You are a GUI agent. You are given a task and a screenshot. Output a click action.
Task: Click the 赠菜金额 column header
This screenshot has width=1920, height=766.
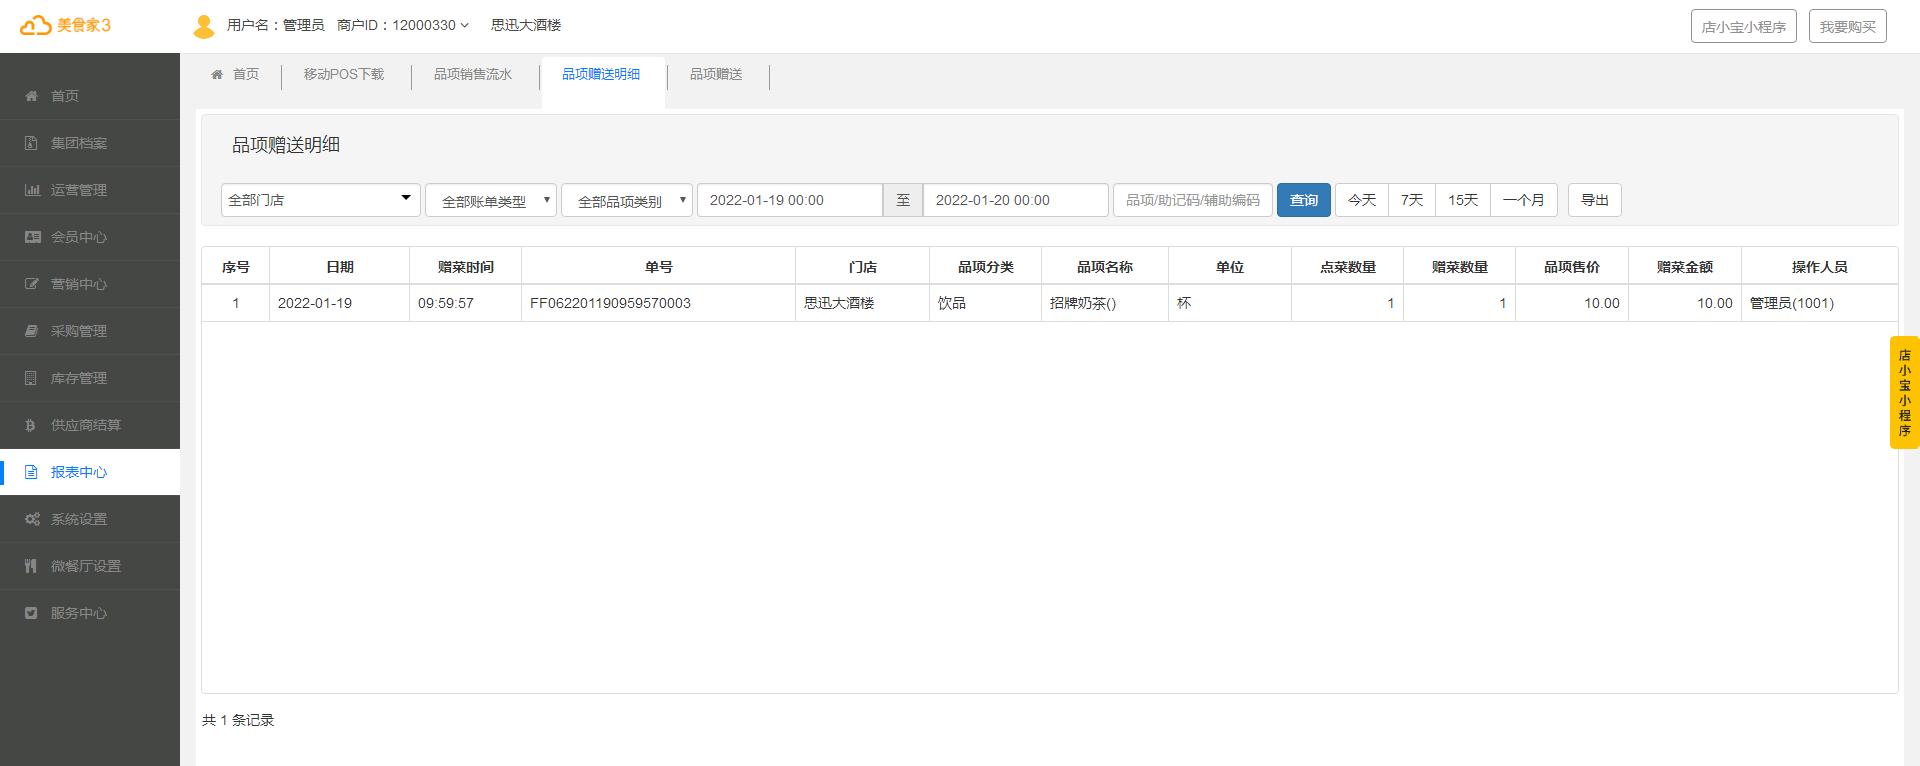pos(1685,267)
